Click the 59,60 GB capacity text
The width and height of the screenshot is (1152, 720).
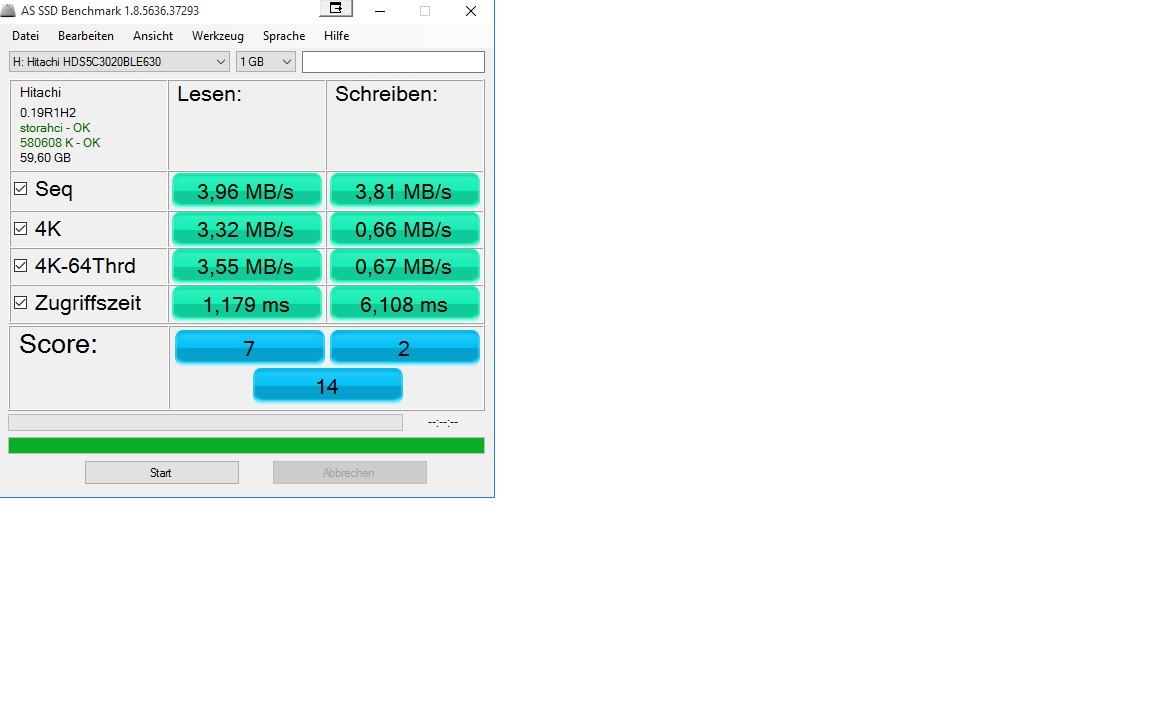[x=46, y=157]
